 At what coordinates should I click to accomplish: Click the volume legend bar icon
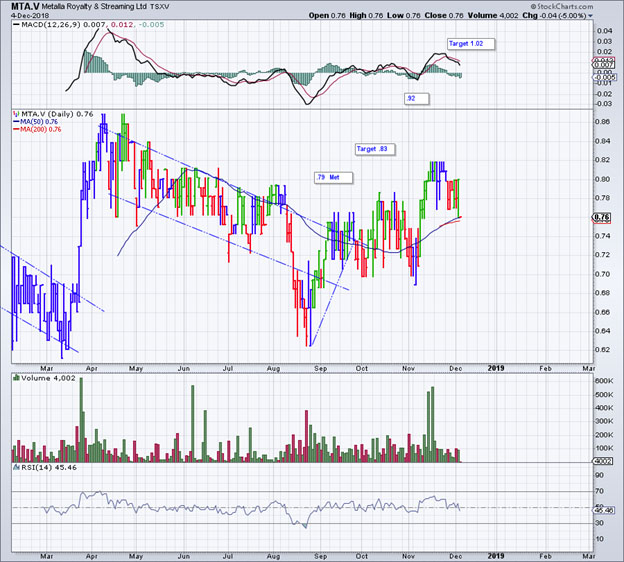point(16,378)
